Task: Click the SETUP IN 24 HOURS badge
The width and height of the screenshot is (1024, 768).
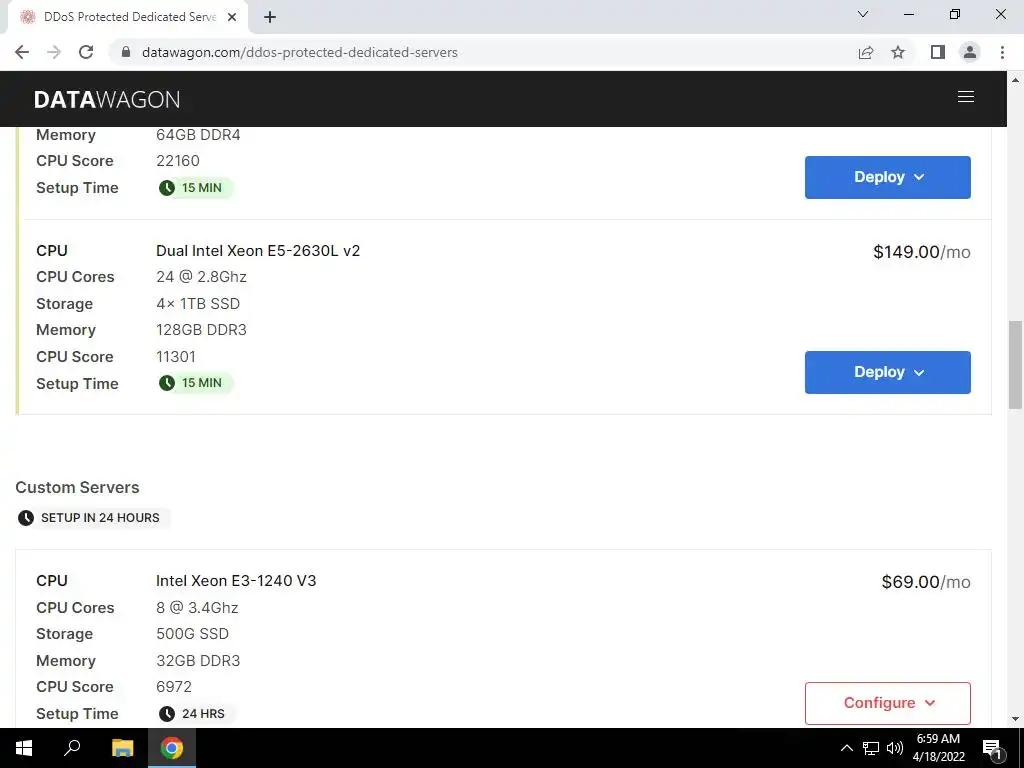Action: (92, 518)
